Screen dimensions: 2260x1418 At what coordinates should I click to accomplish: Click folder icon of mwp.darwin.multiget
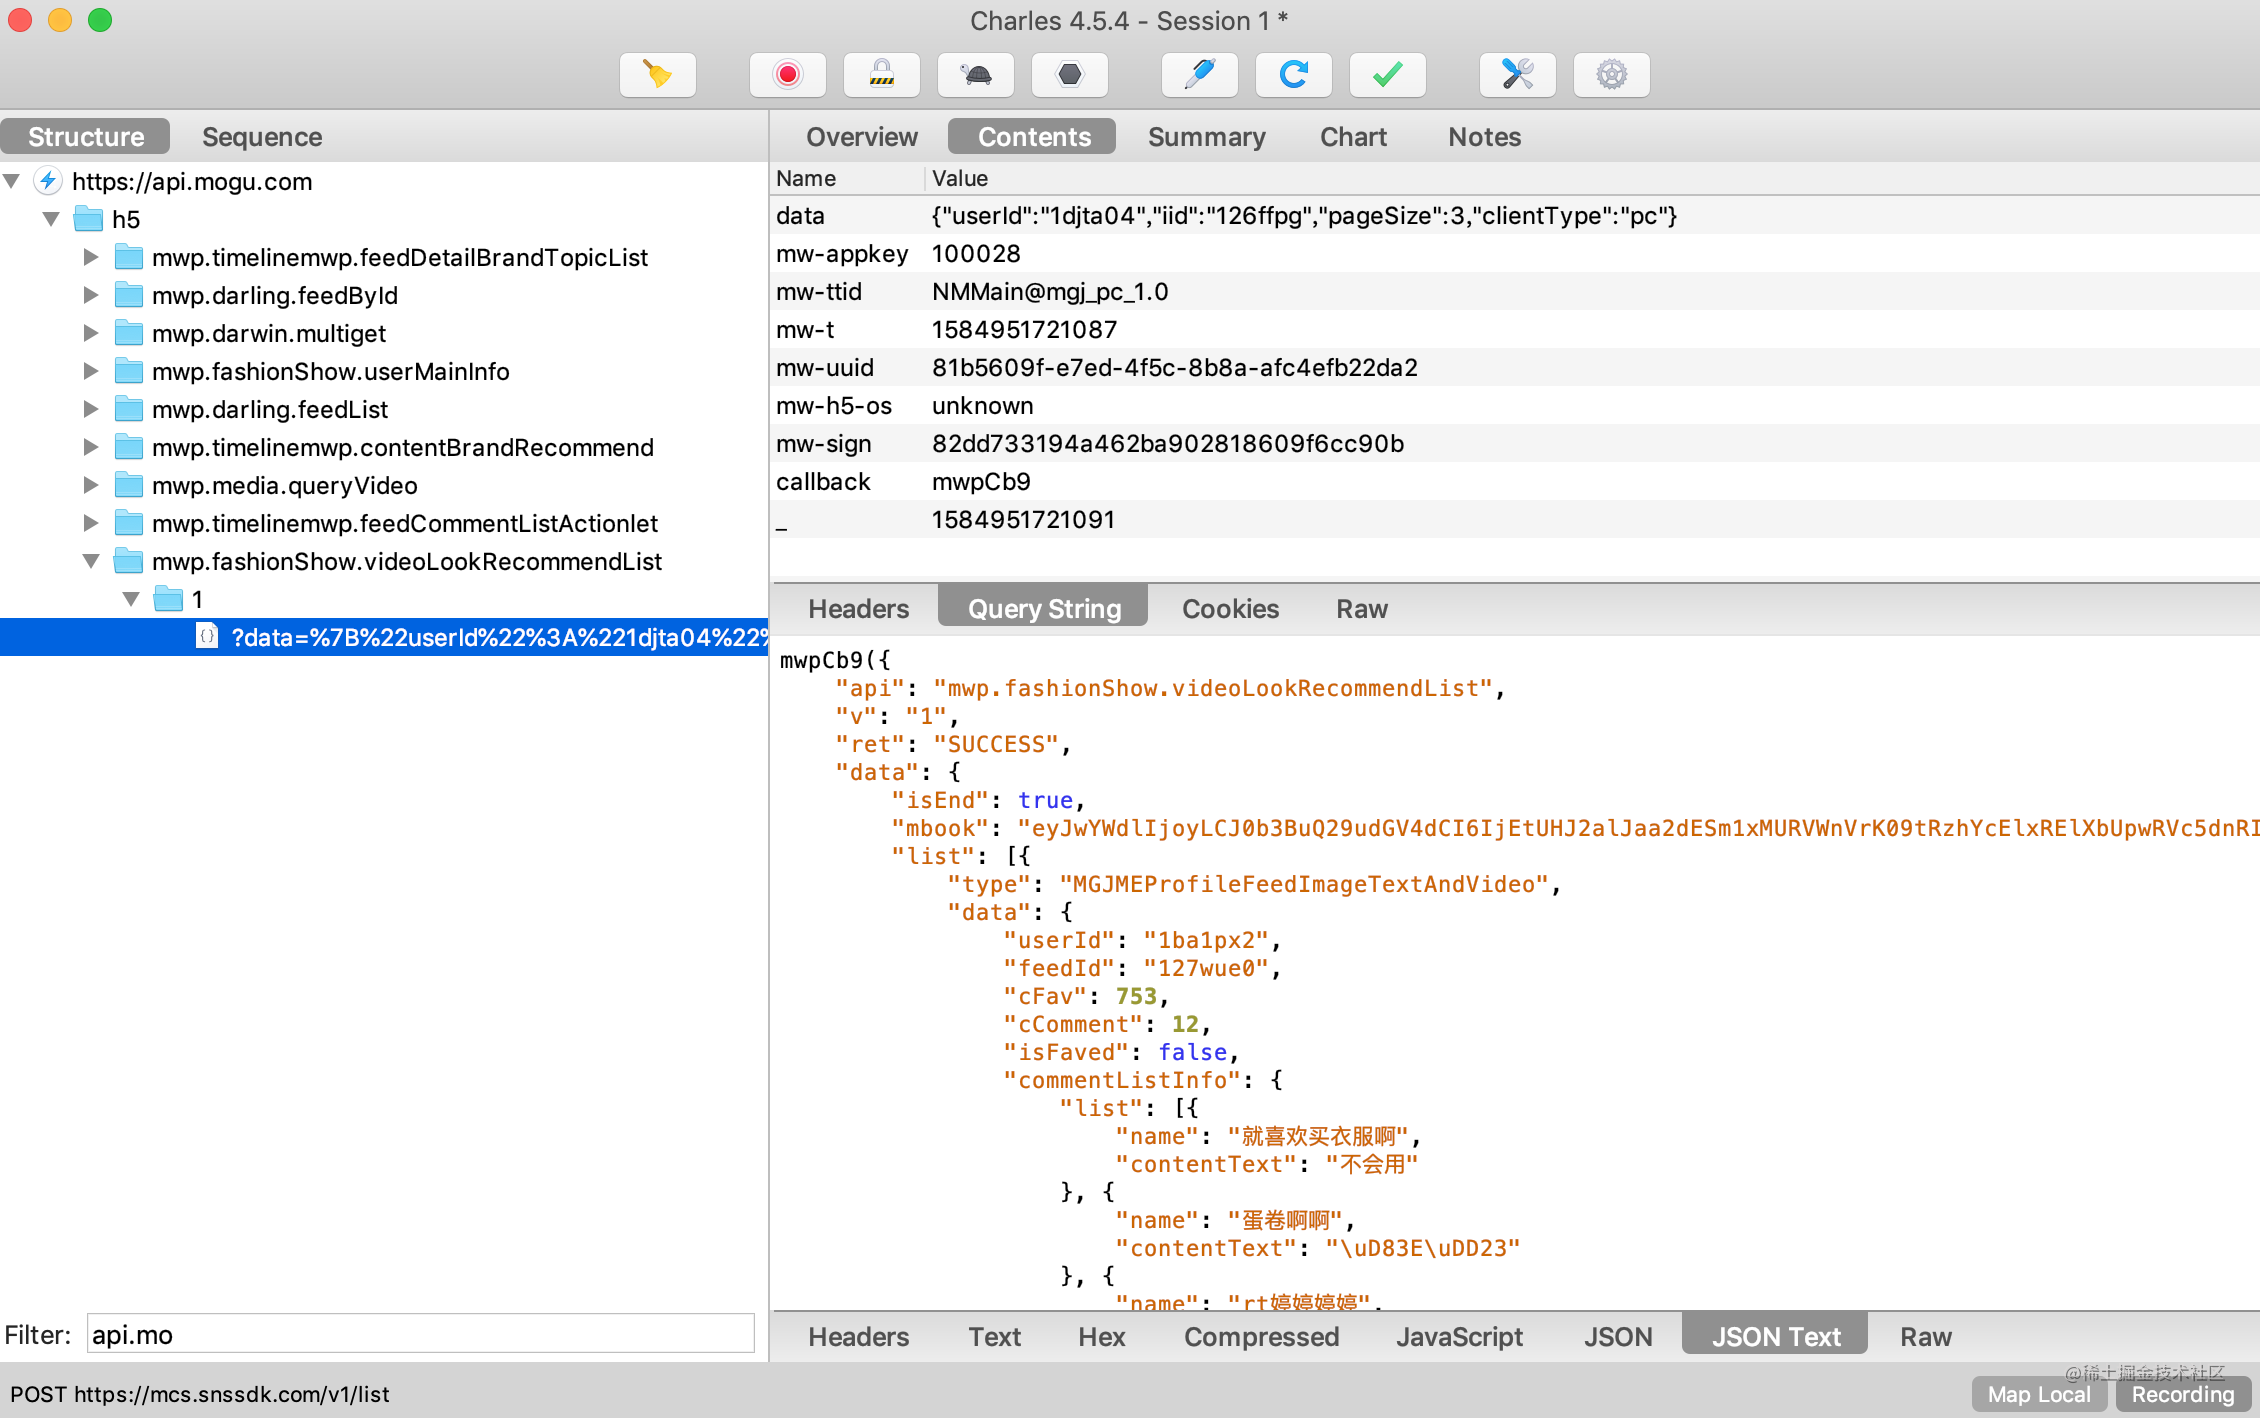(x=129, y=333)
